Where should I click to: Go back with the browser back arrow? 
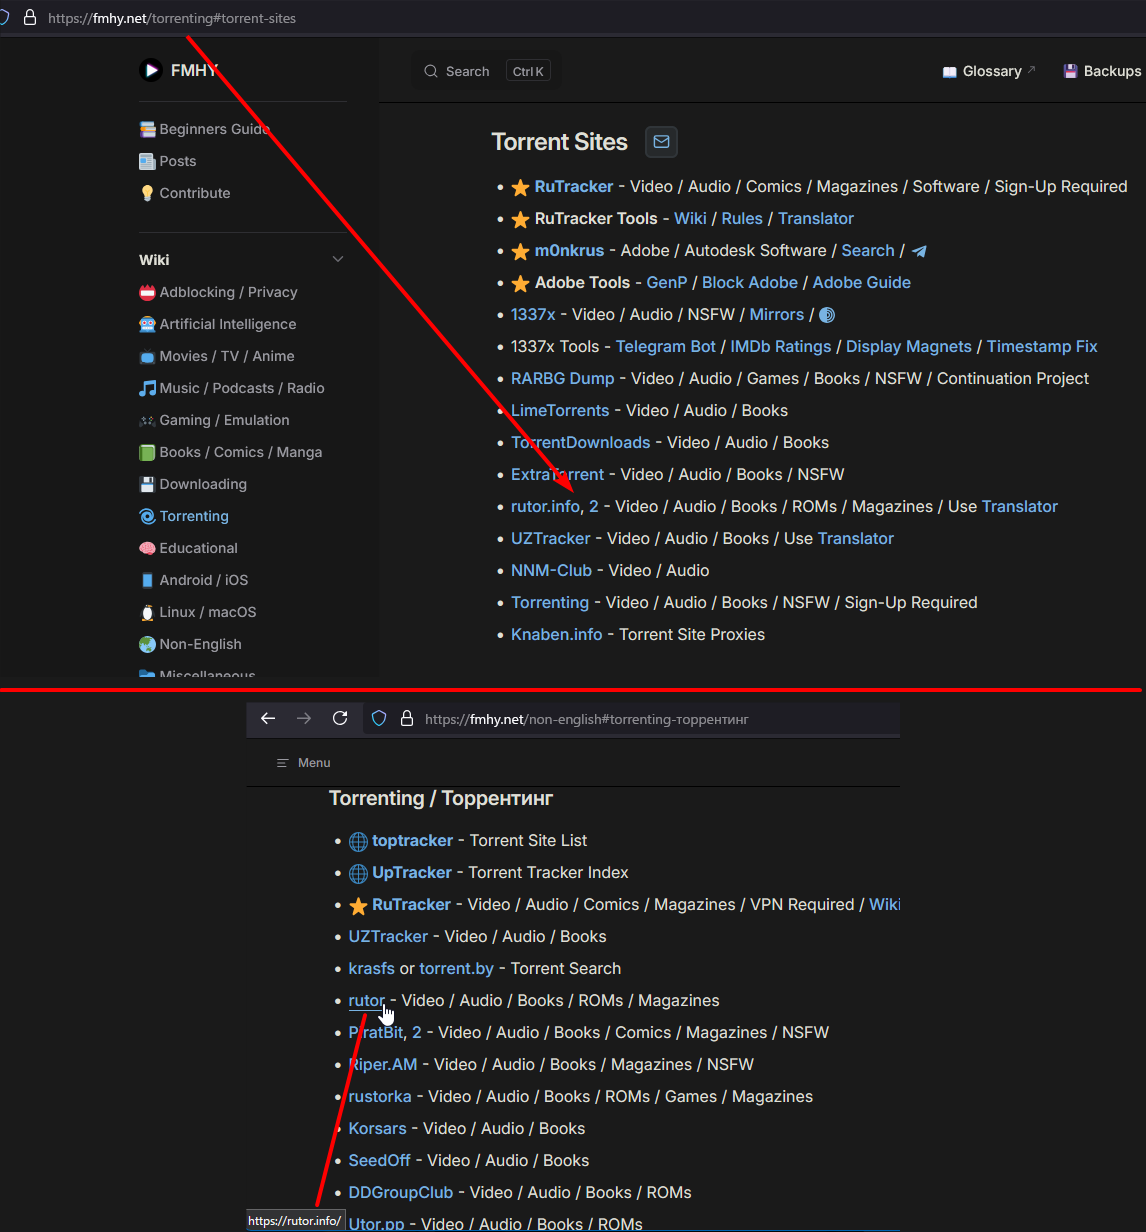point(267,718)
